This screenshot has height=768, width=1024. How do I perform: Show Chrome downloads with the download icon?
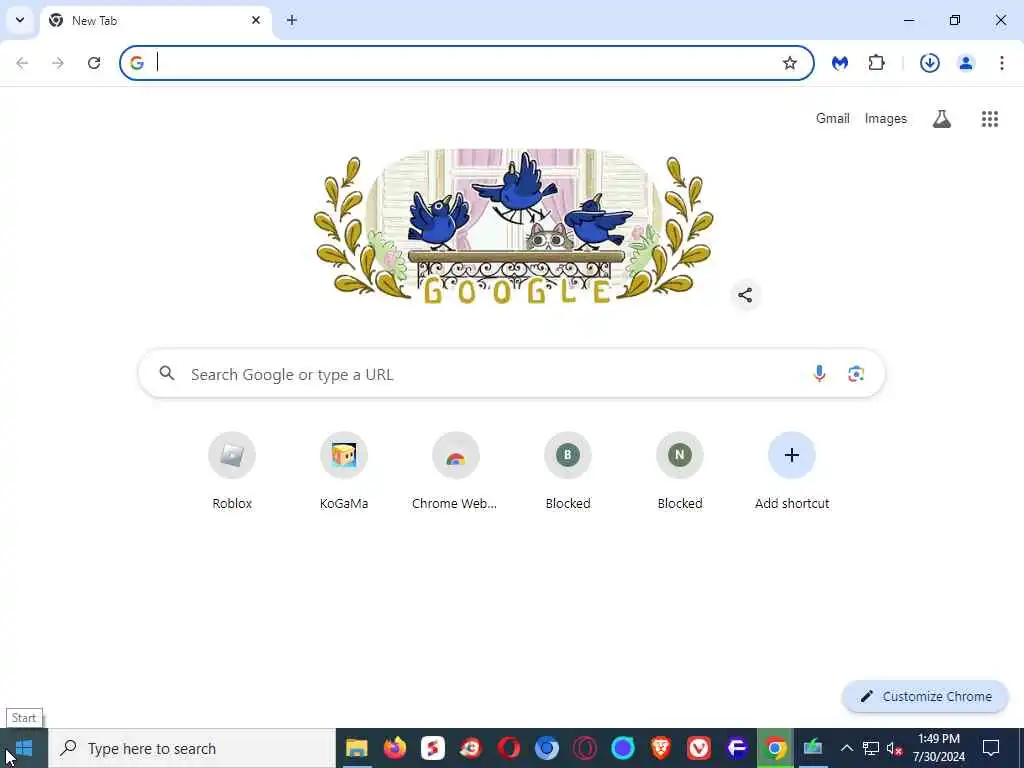[929, 63]
